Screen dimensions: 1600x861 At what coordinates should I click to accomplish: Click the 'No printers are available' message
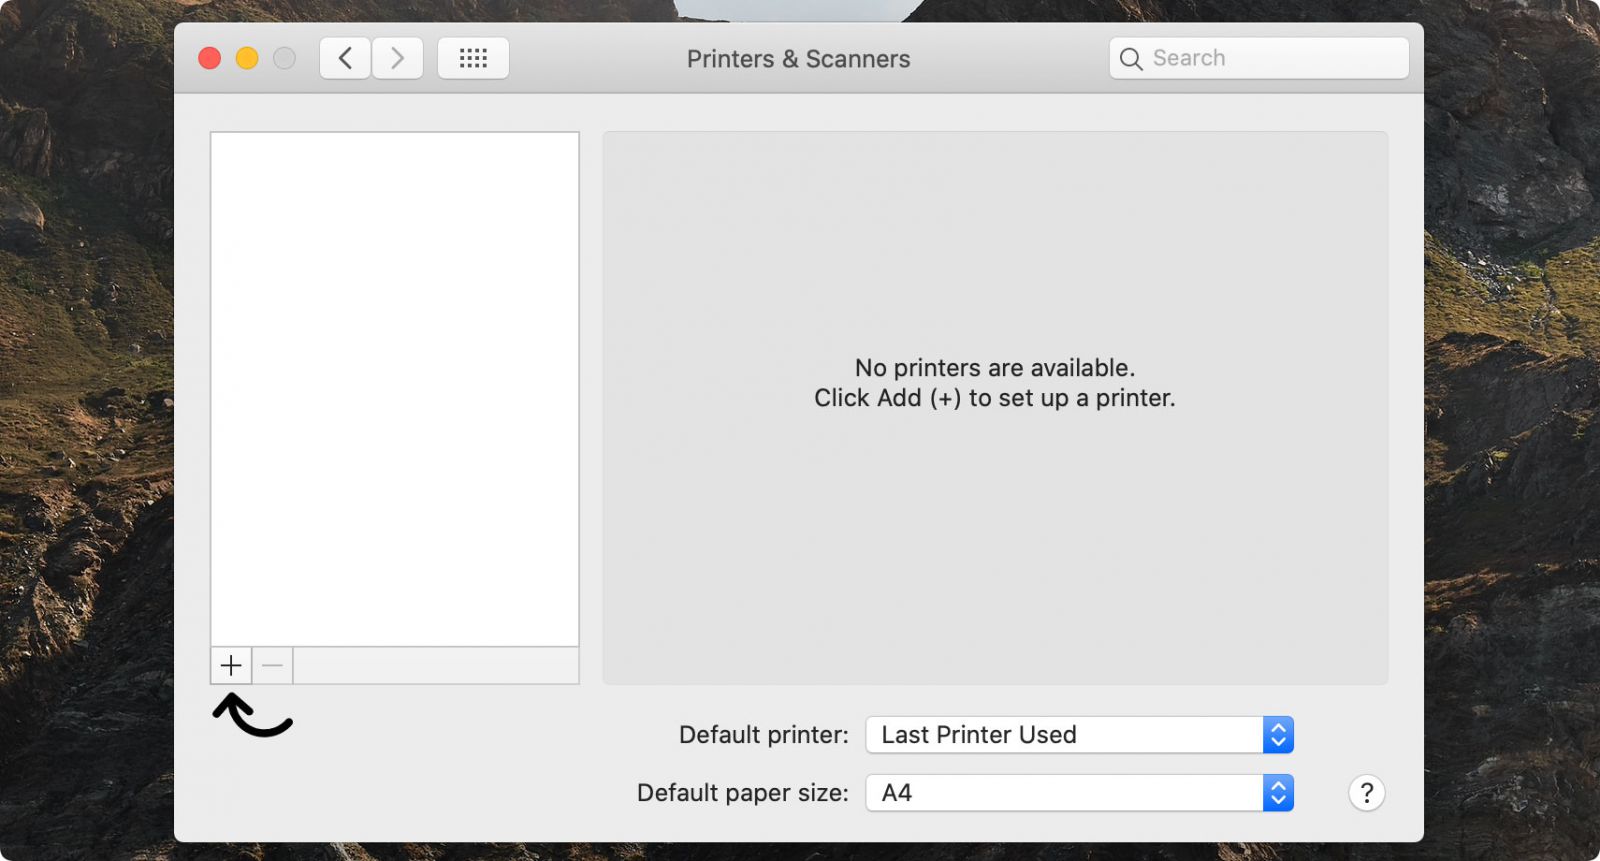point(995,368)
